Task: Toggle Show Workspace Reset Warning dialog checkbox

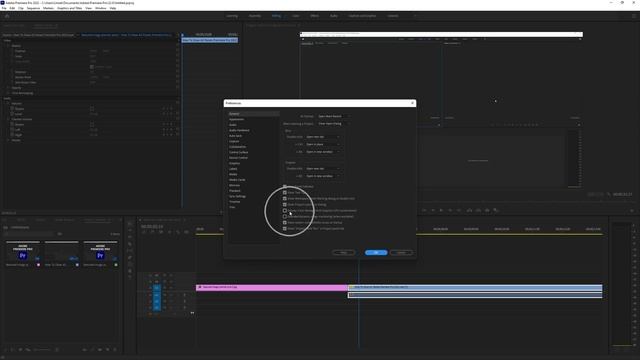Action: click(x=285, y=198)
